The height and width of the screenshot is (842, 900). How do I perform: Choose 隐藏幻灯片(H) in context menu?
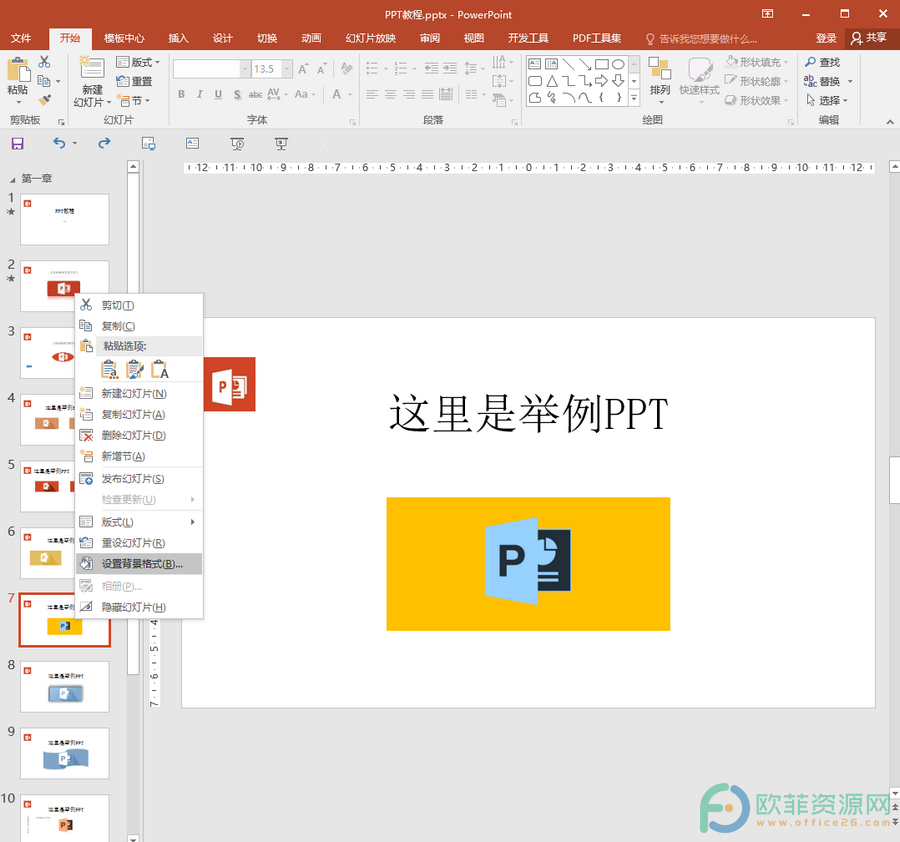(139, 607)
